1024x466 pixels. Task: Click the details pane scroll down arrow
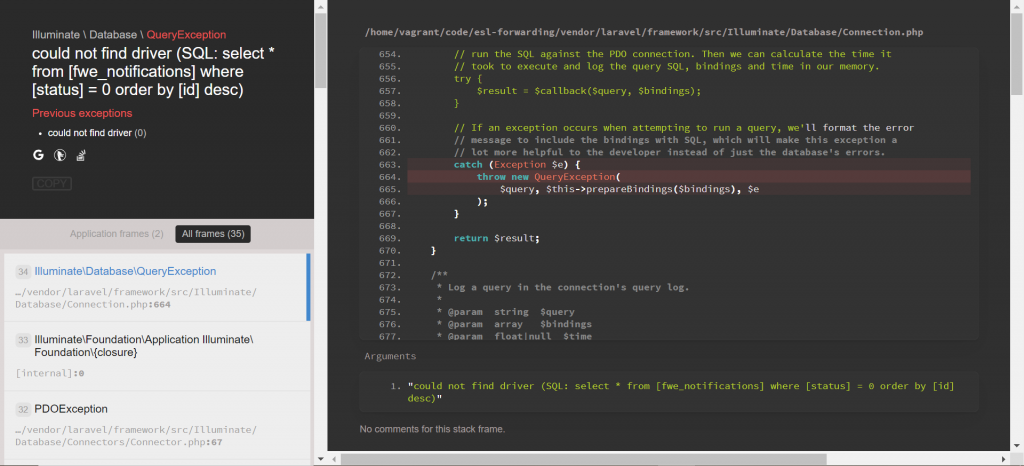point(1017,445)
